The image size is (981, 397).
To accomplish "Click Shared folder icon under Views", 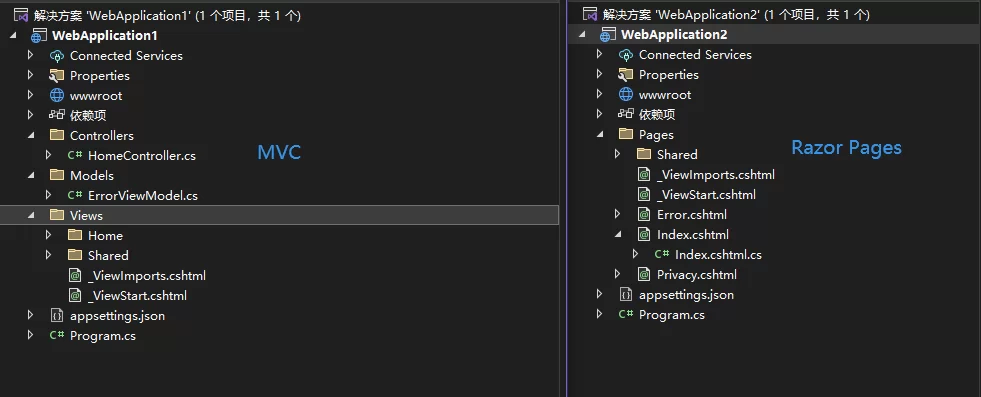I will click(75, 255).
